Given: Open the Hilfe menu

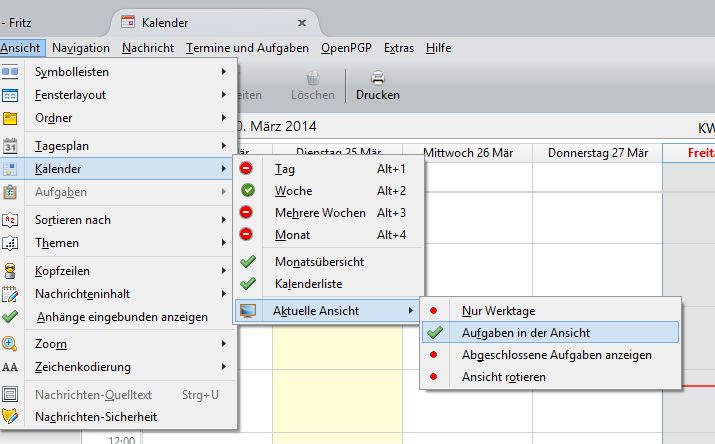Looking at the screenshot, I should tap(438, 48).
